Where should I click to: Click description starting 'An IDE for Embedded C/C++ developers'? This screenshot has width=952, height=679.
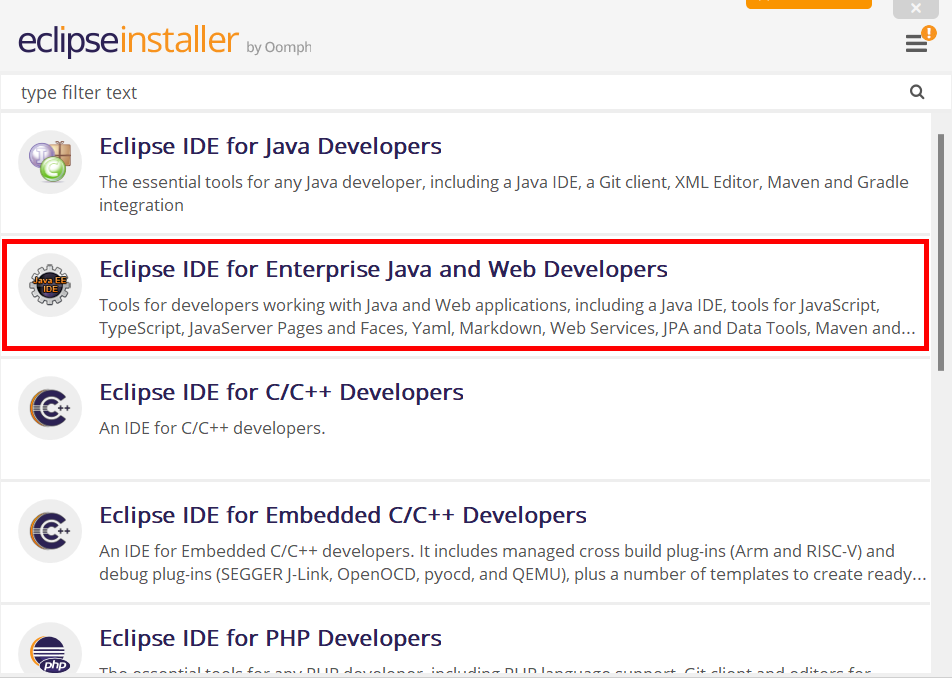(512, 562)
